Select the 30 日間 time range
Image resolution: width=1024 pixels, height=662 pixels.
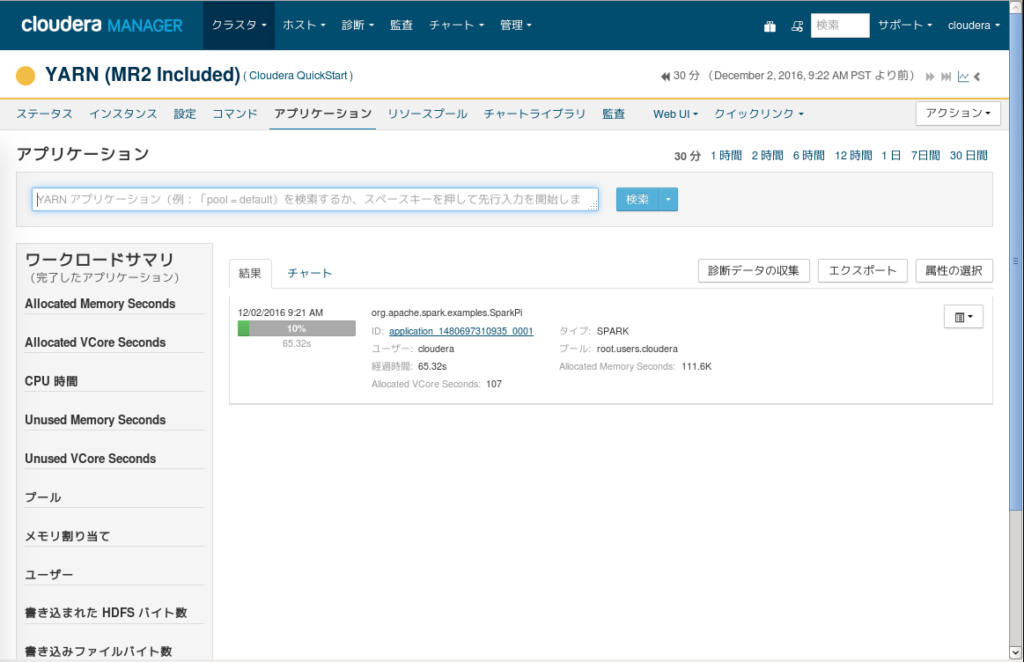[x=968, y=155]
